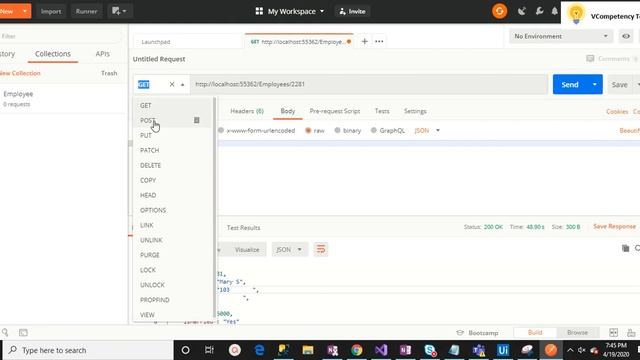Viewport: 640px width, 360px height.
Task: Open body JSON format dropdown
Action: [x=427, y=131]
